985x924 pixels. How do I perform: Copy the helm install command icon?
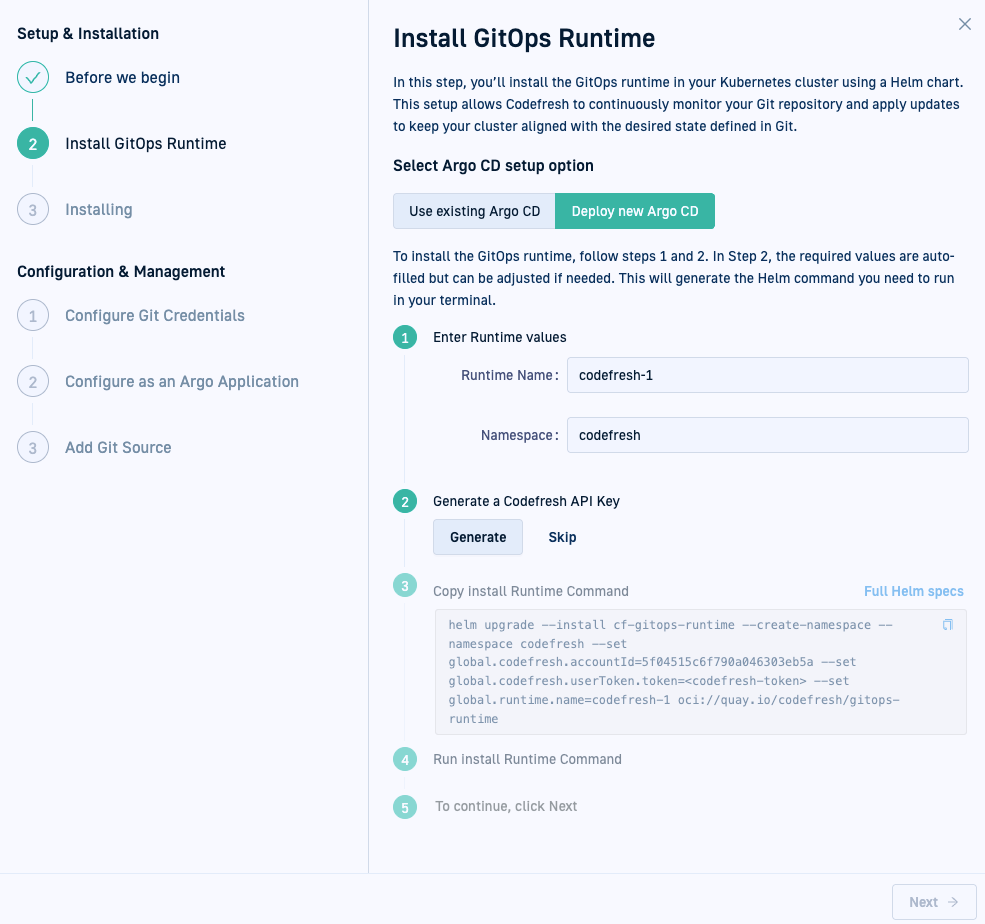point(948,625)
